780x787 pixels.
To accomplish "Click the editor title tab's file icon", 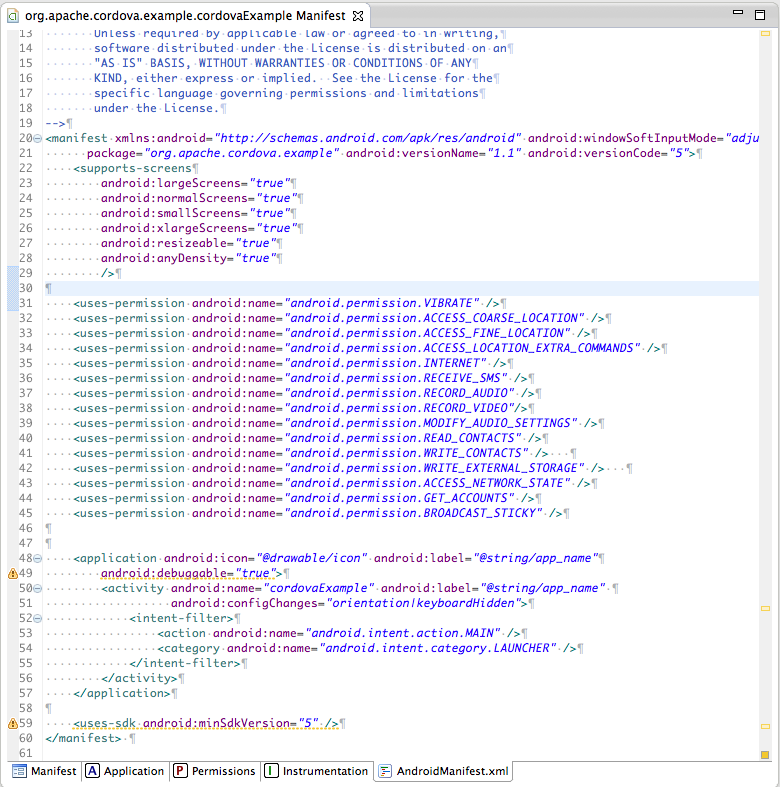I will click(x=12, y=16).
